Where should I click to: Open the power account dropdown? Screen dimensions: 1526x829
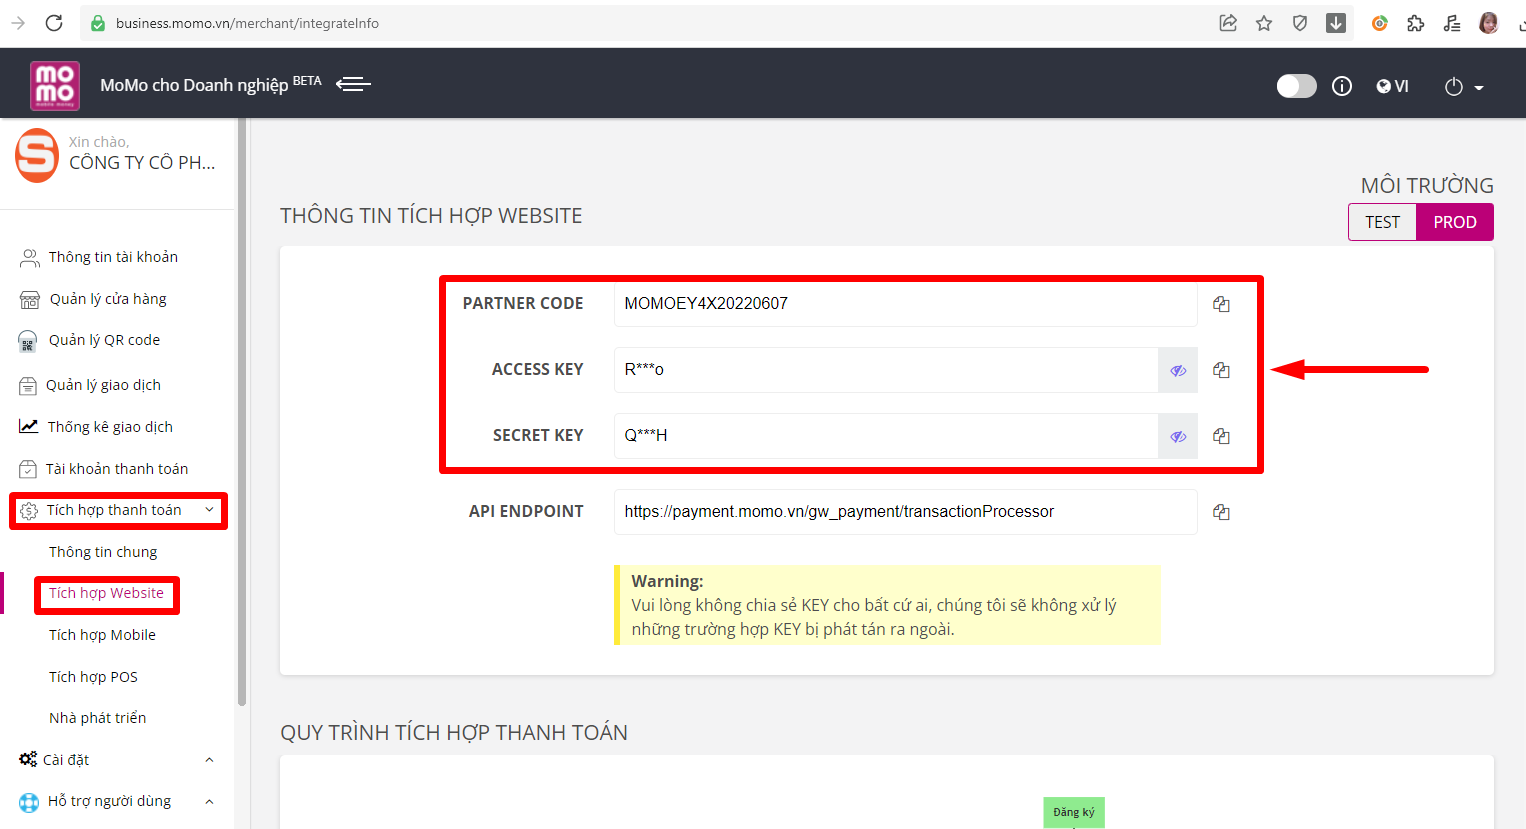click(1463, 87)
